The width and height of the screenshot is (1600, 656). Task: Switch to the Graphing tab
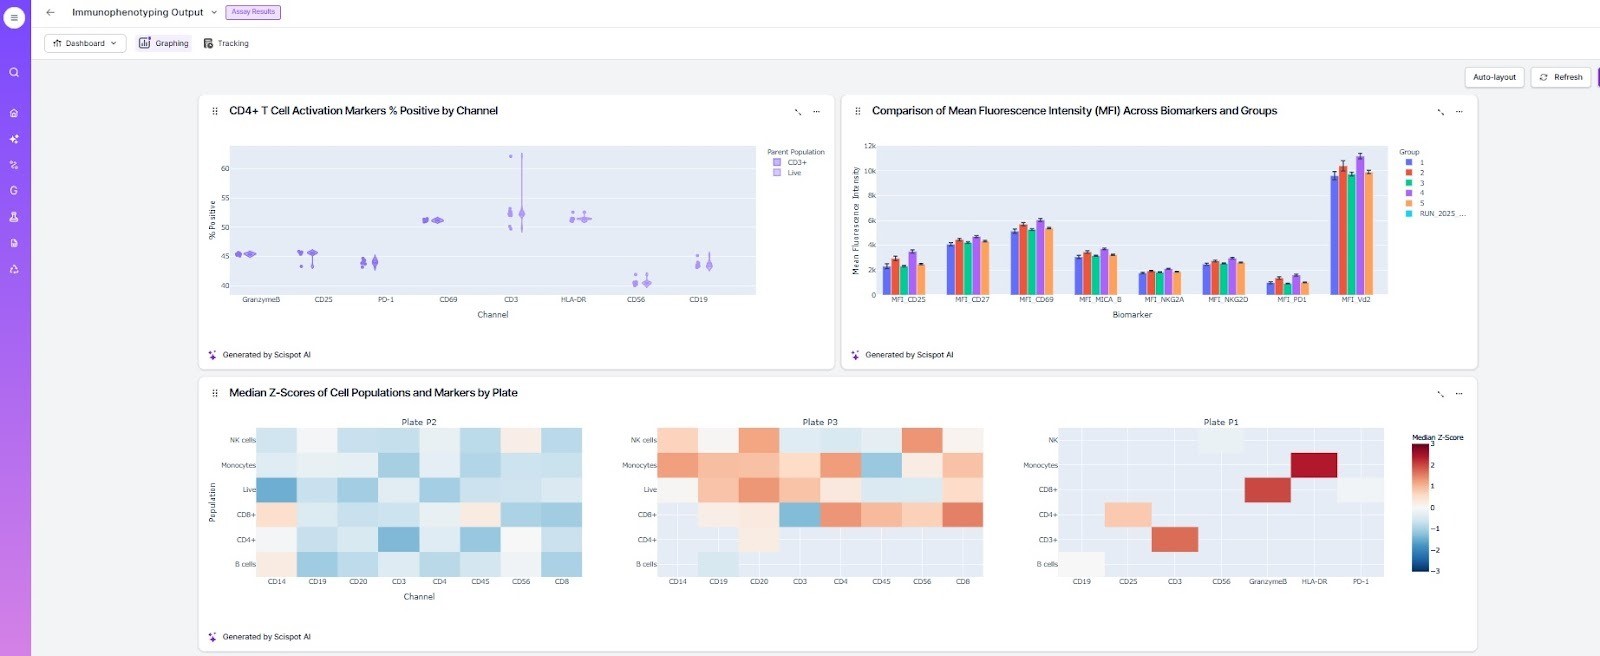click(x=164, y=43)
